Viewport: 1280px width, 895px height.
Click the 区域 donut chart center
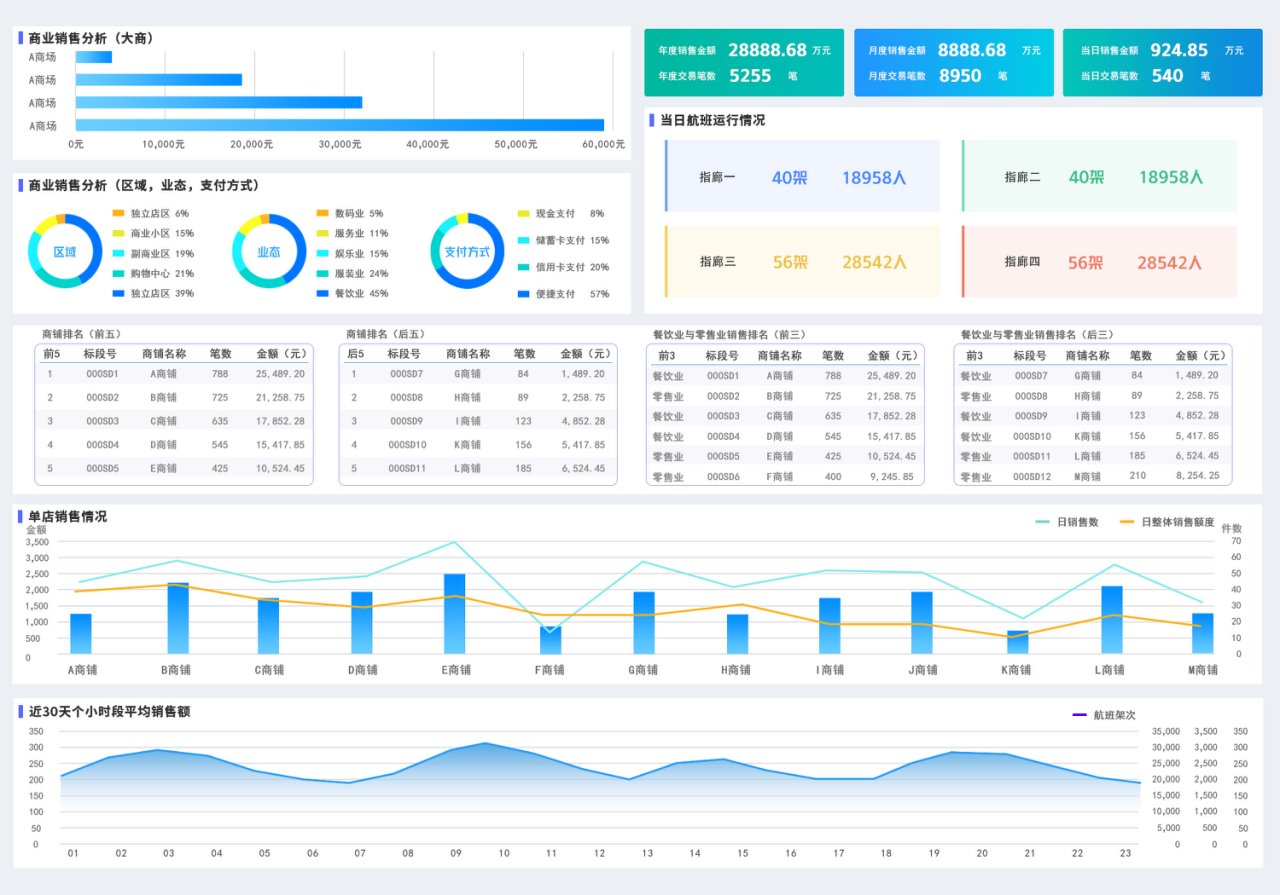coord(65,252)
